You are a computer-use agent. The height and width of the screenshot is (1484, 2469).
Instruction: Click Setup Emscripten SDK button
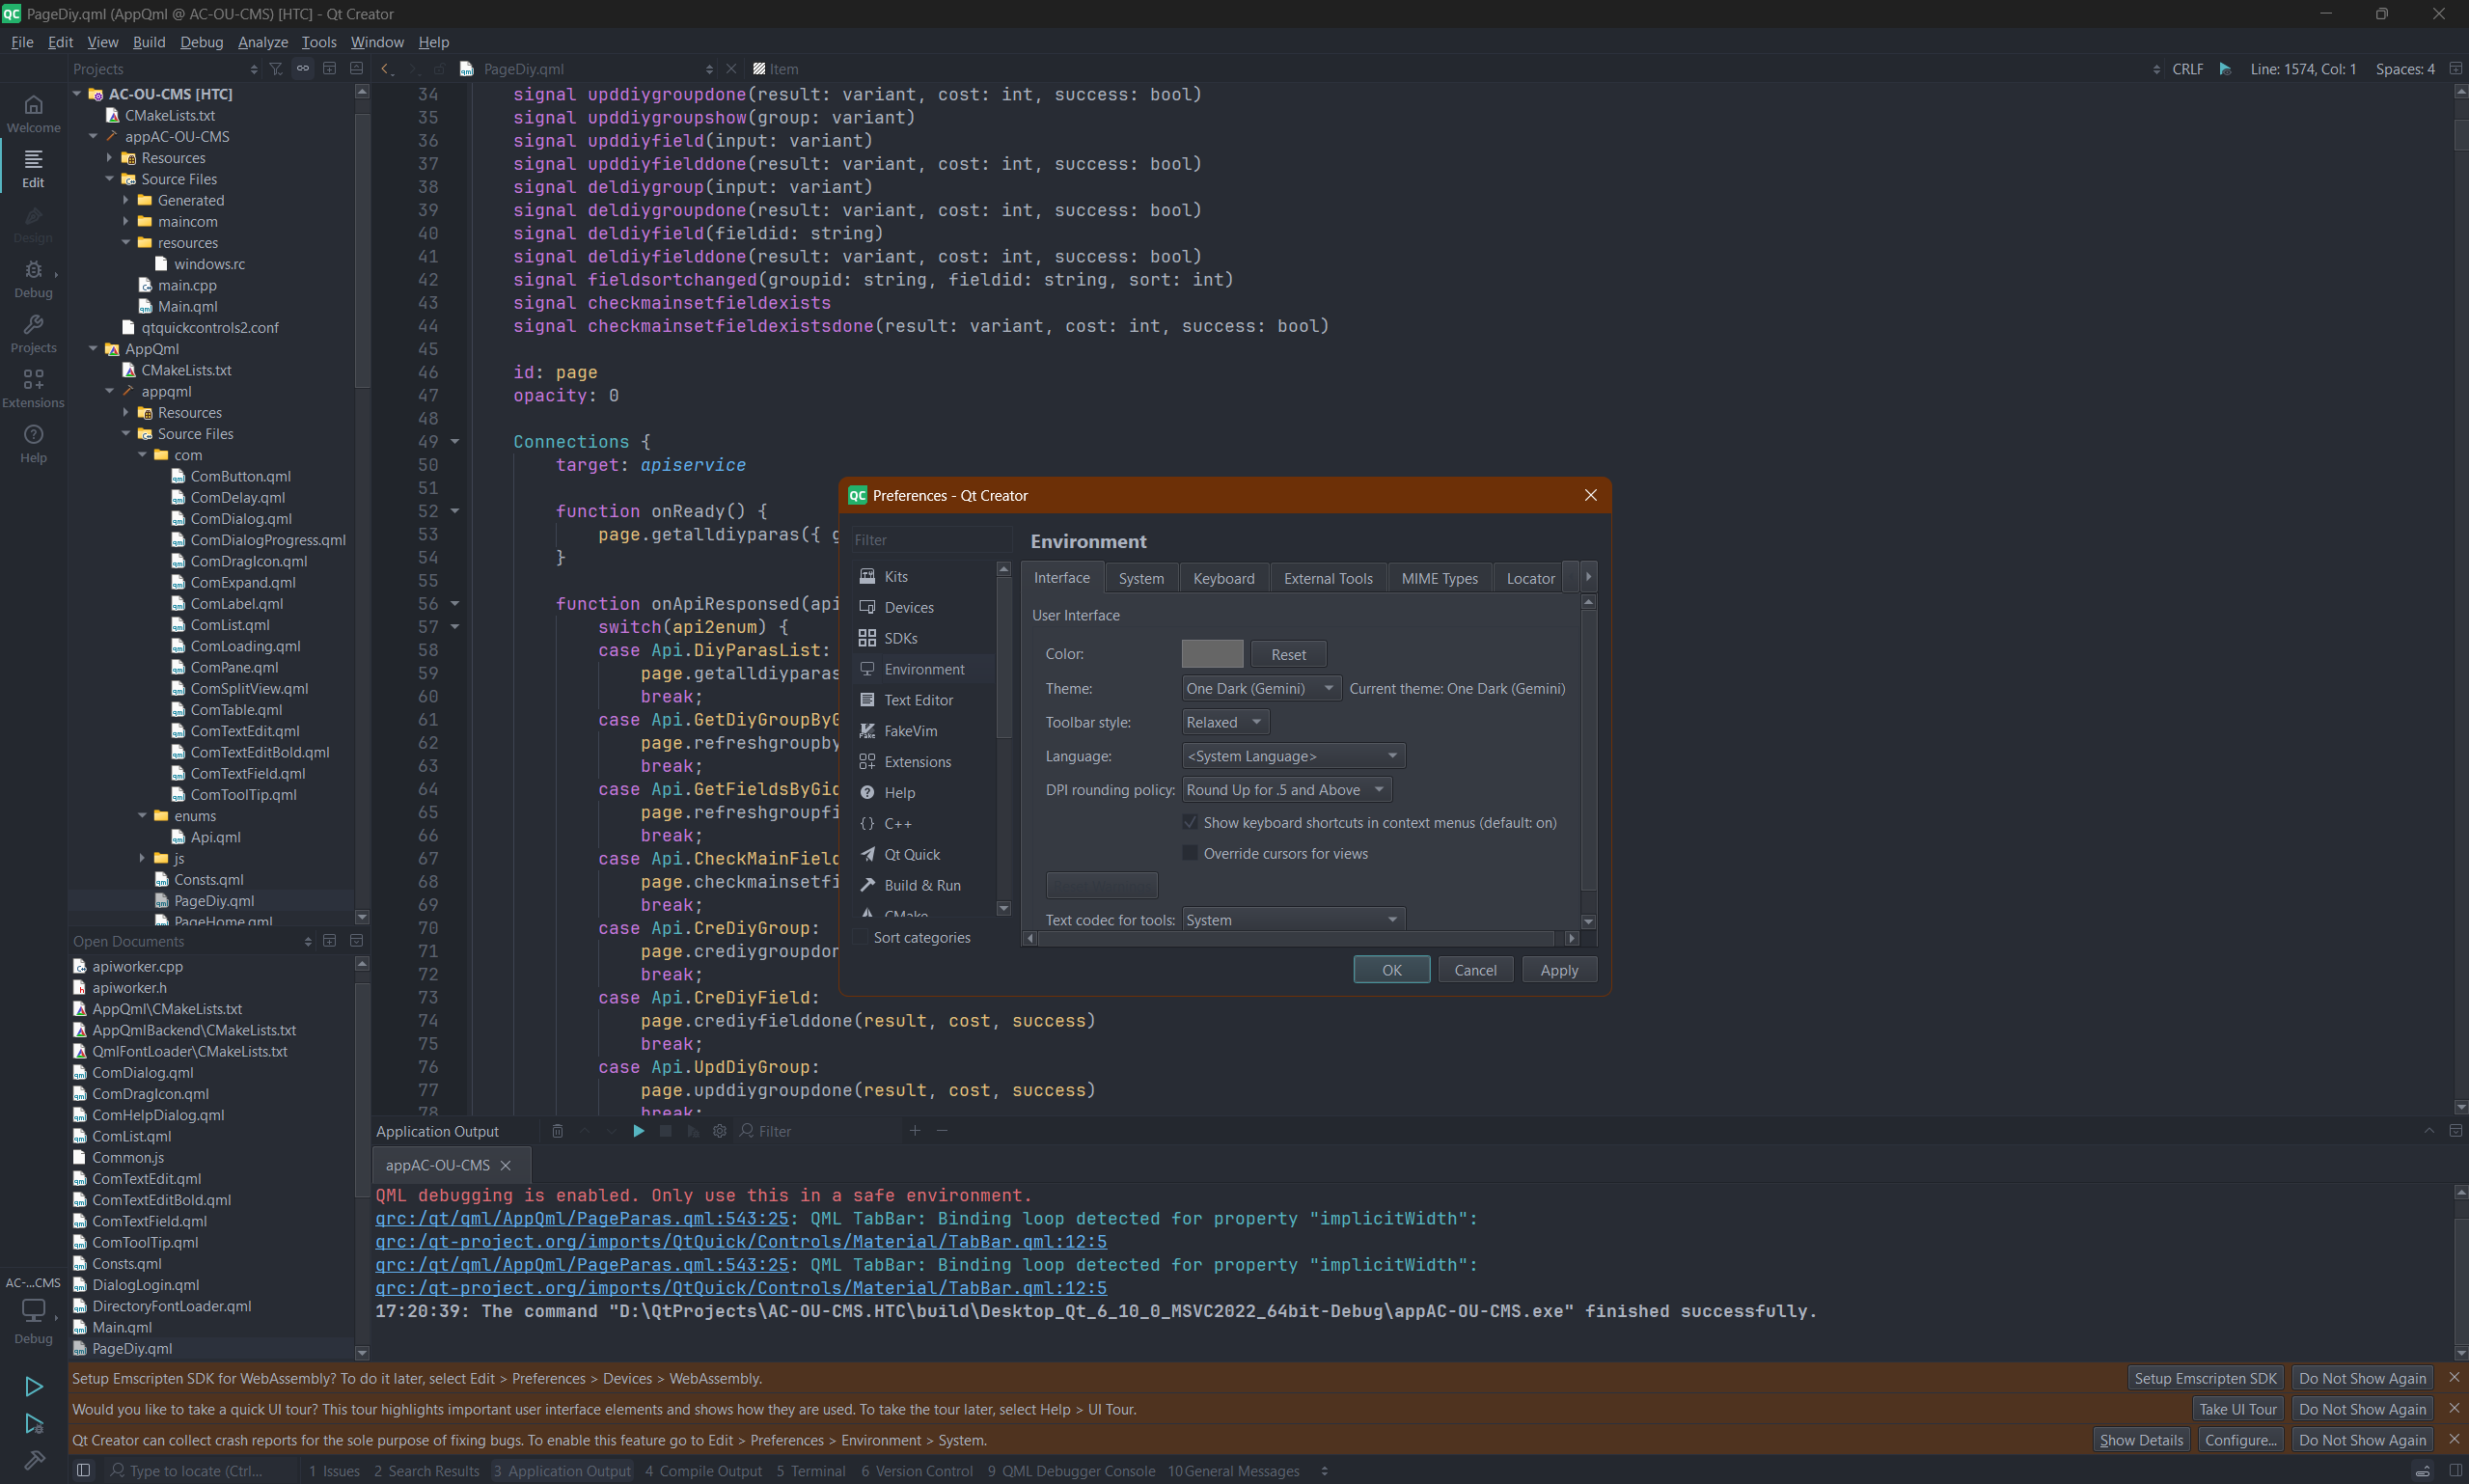[2204, 1378]
